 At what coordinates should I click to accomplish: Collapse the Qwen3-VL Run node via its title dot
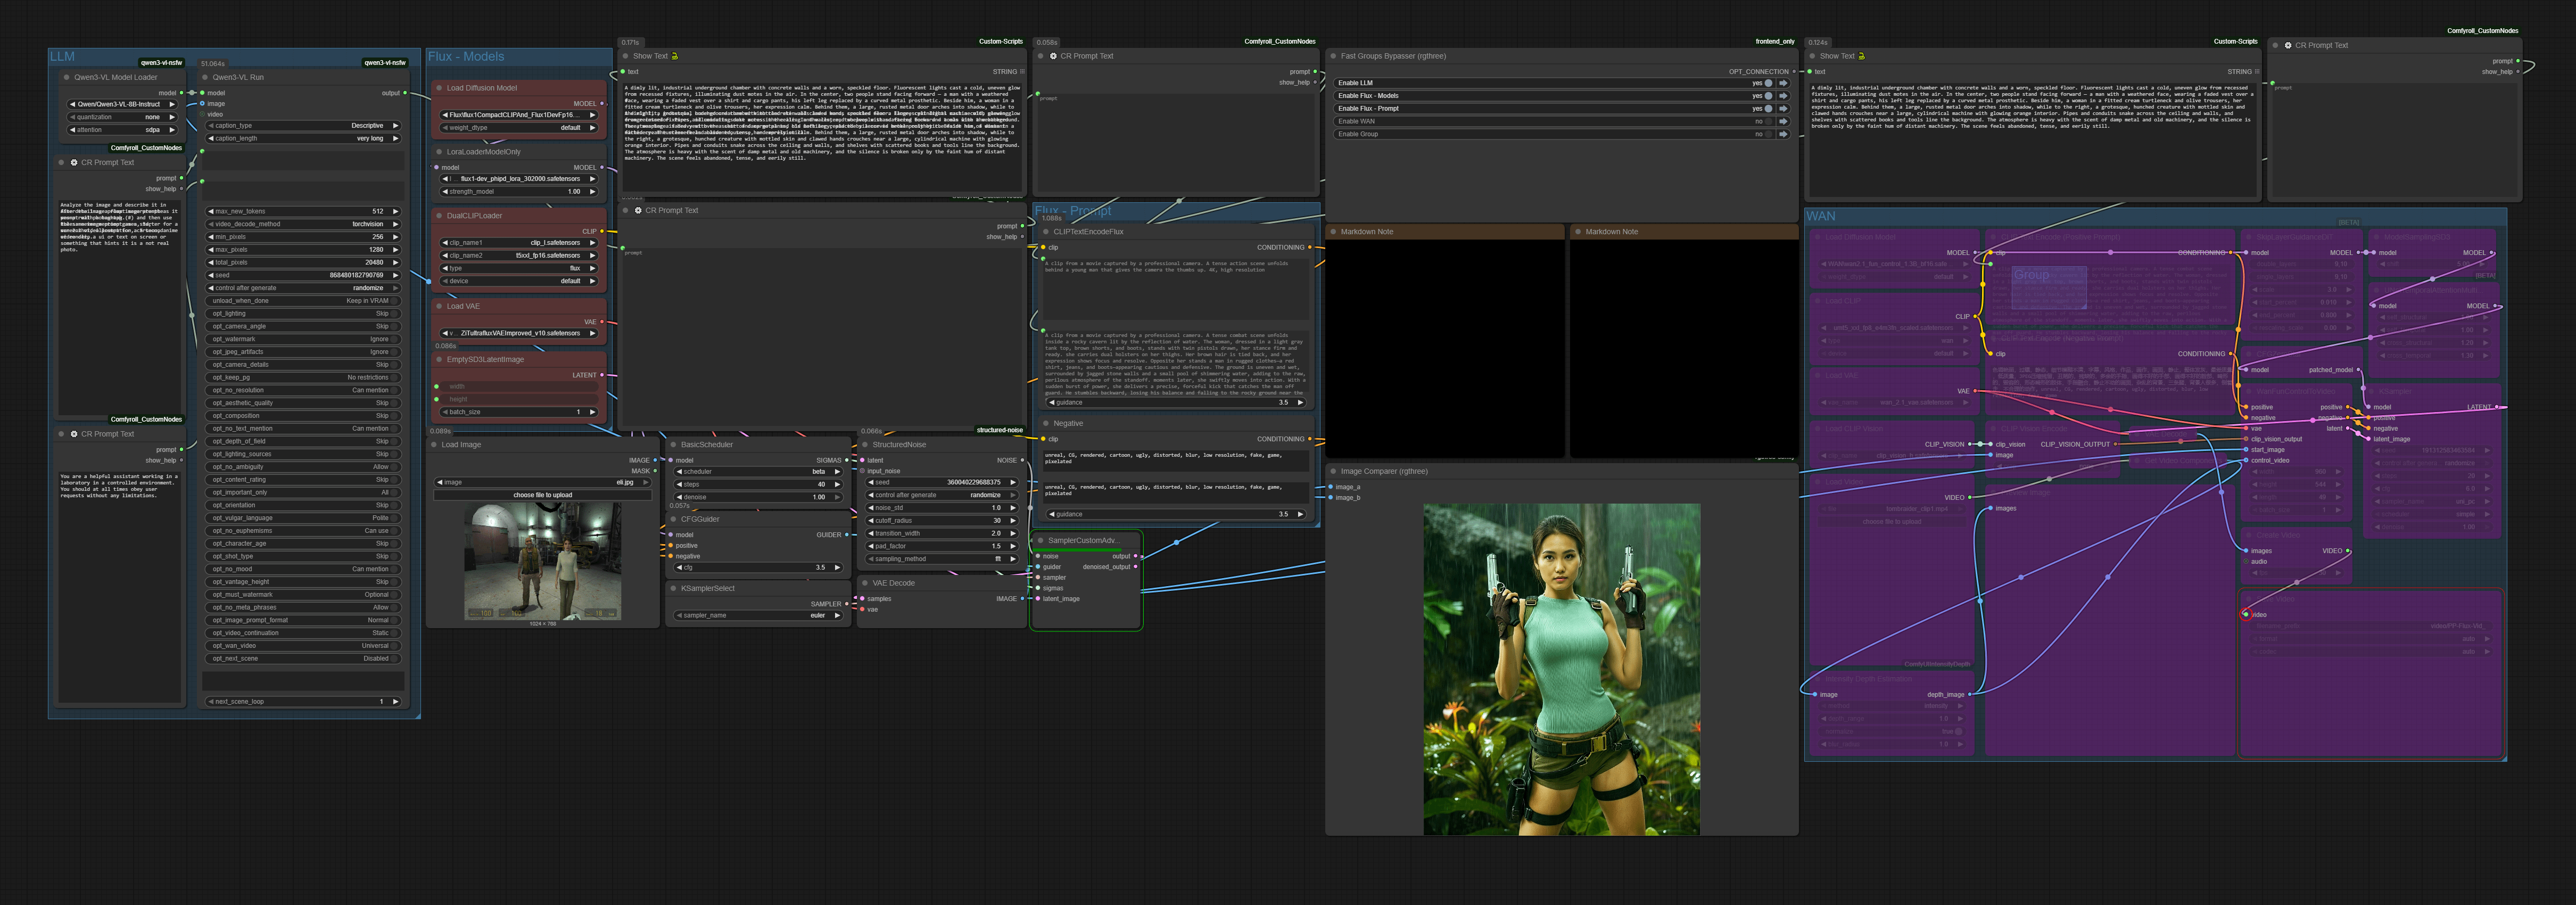click(206, 77)
